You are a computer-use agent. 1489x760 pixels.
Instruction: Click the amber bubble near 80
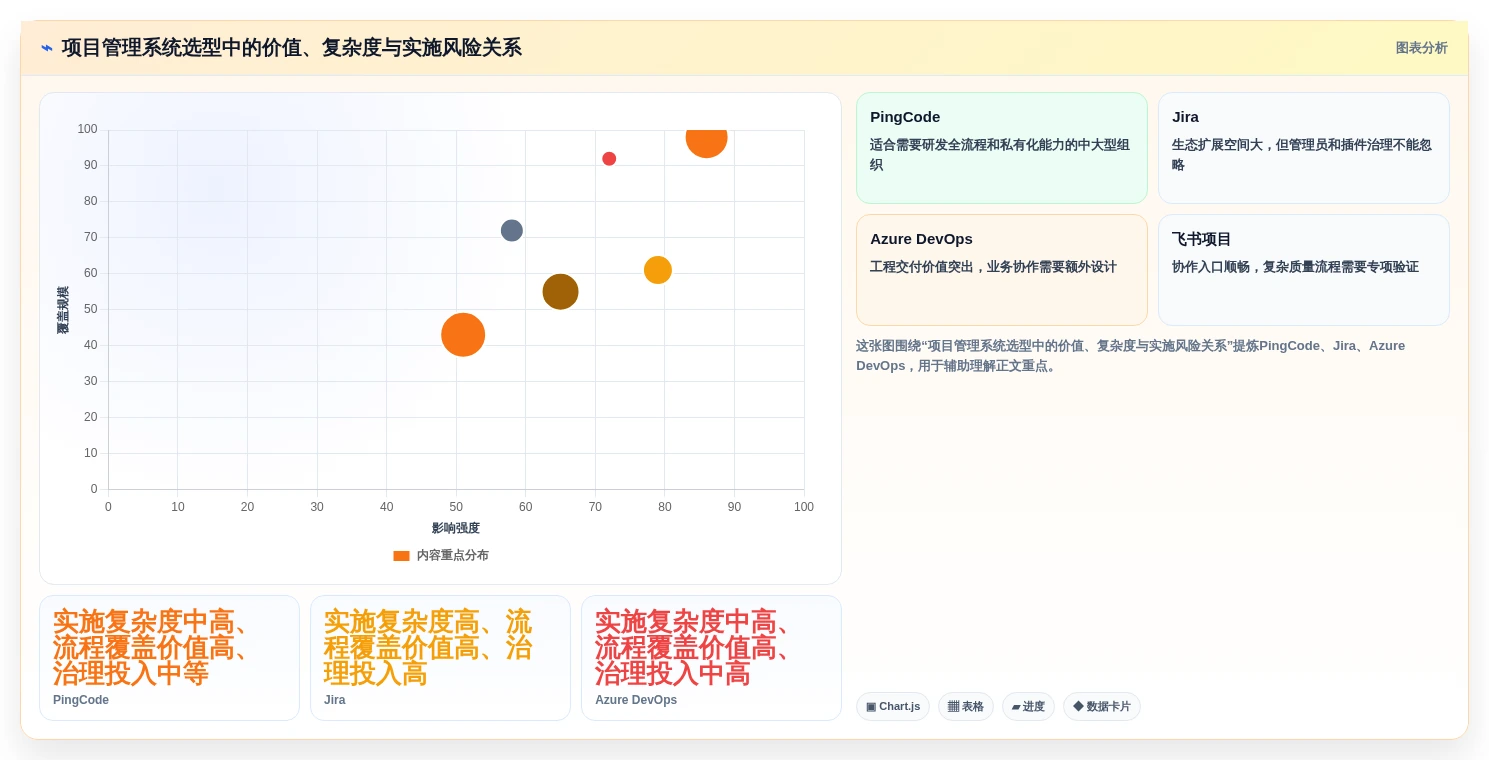point(658,270)
